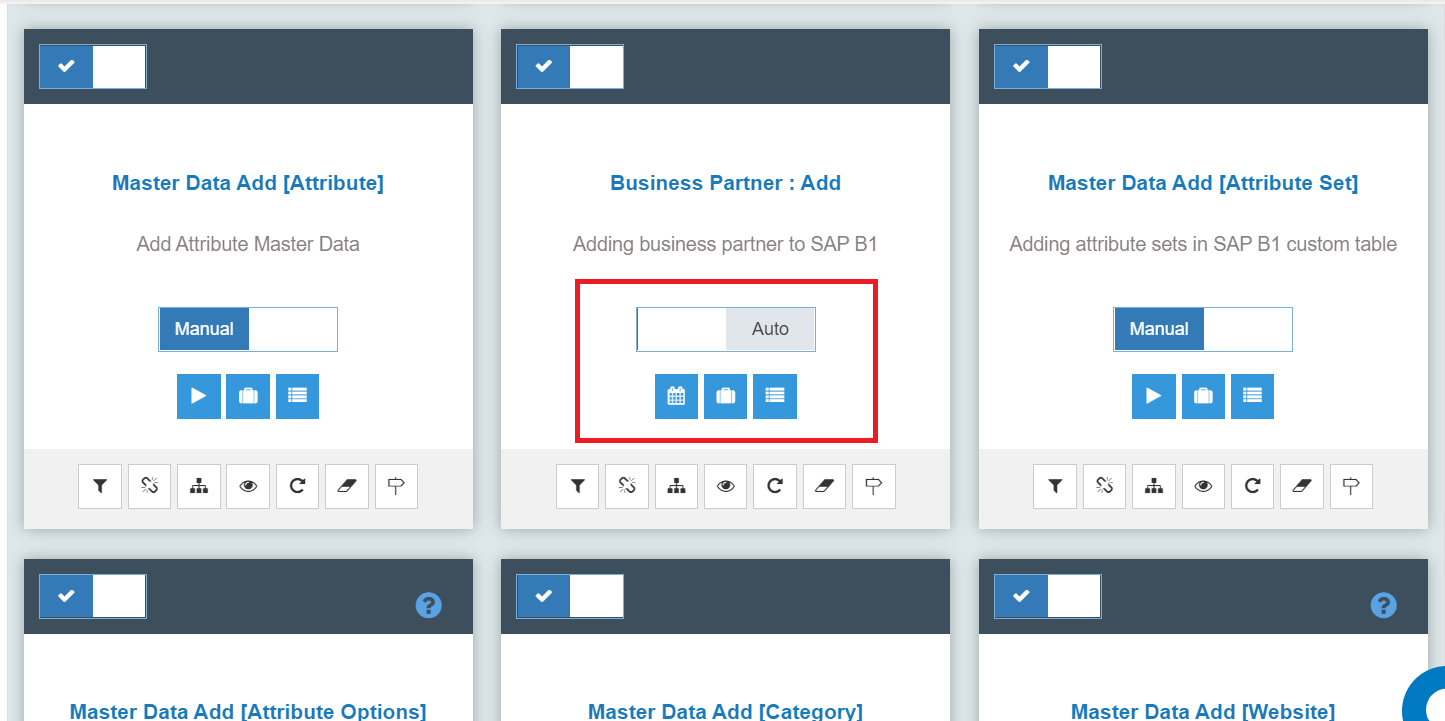This screenshot has width=1445, height=721.
Task: Click broken link icon on Business Partner footer
Action: pyautogui.click(x=627, y=487)
